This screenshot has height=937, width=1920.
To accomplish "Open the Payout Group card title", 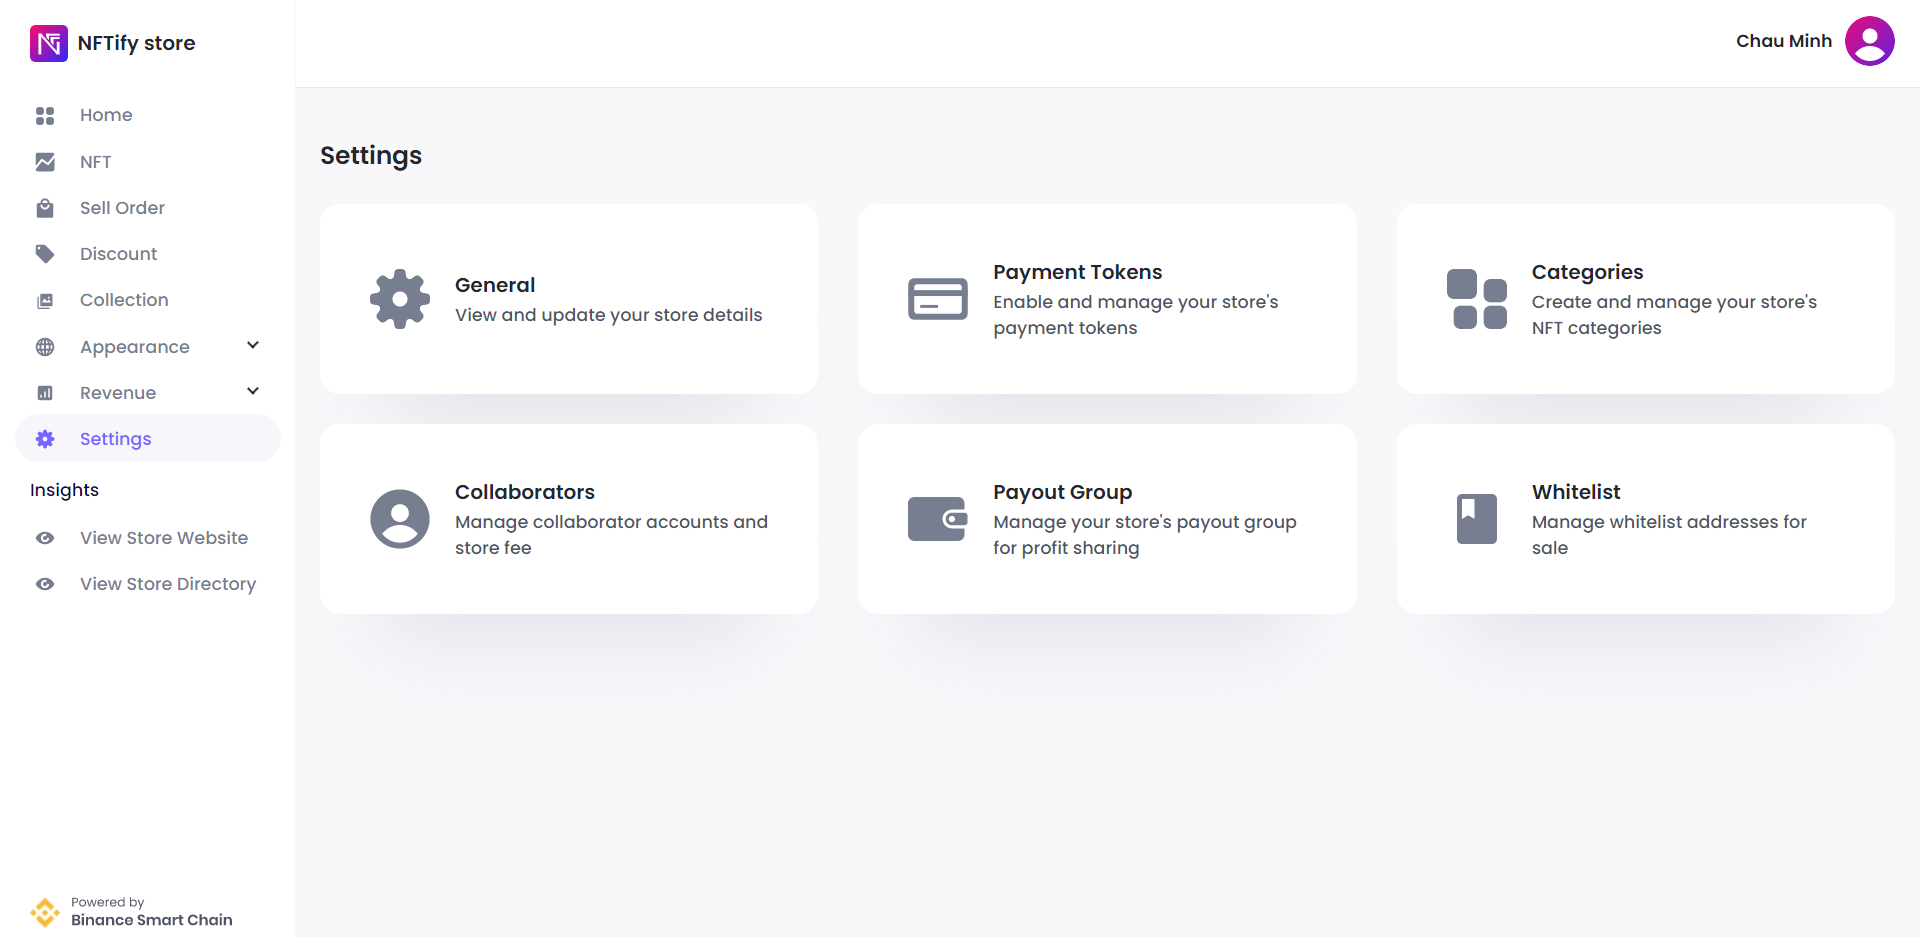I will 1062,492.
